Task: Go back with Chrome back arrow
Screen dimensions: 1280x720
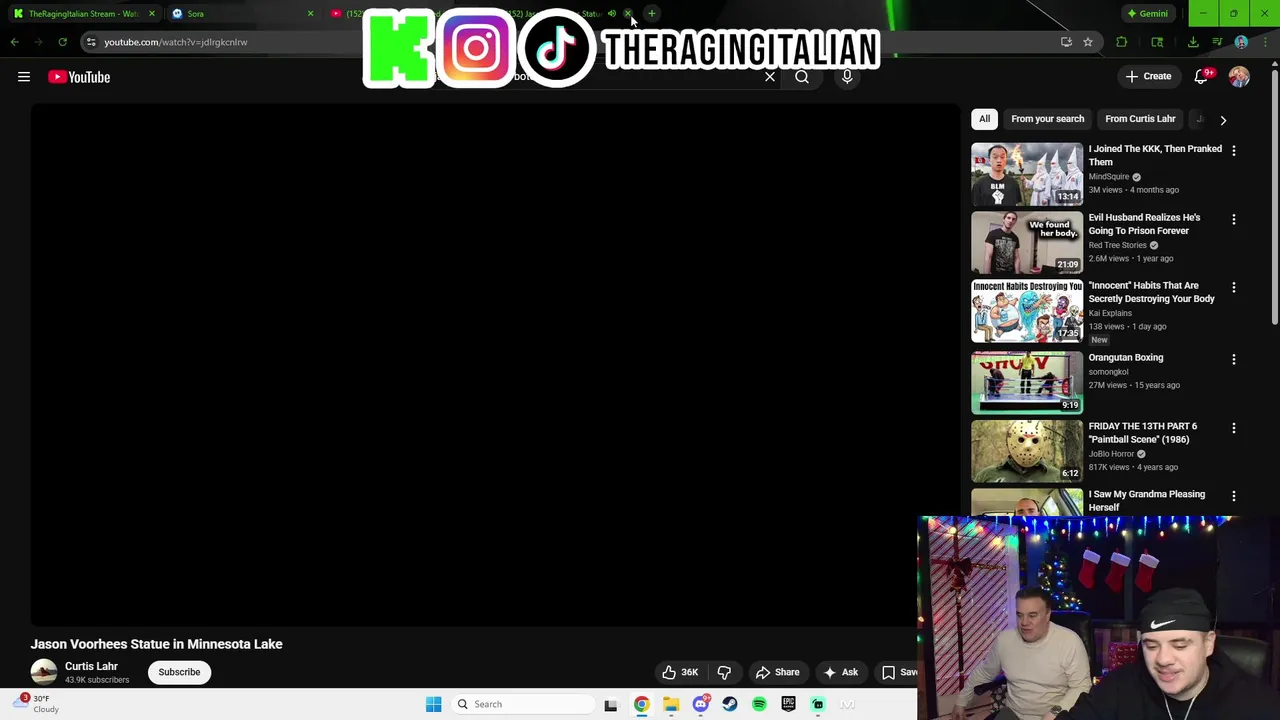Action: [x=14, y=42]
